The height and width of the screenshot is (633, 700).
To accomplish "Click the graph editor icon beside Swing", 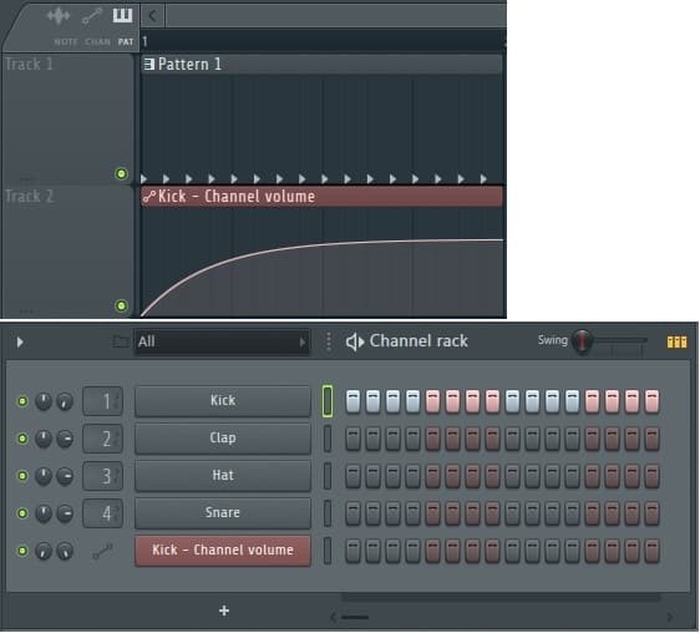I will [677, 342].
